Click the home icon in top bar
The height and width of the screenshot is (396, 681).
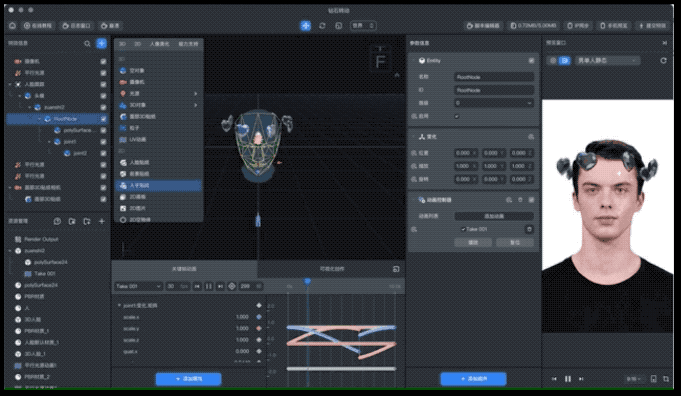tap(13, 26)
